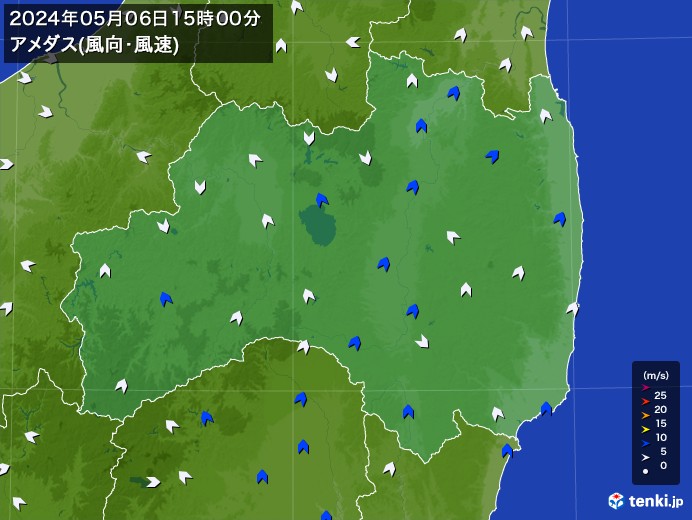Click the アメダス(風向・風速) title text
This screenshot has width=692, height=520.
(x=94, y=45)
